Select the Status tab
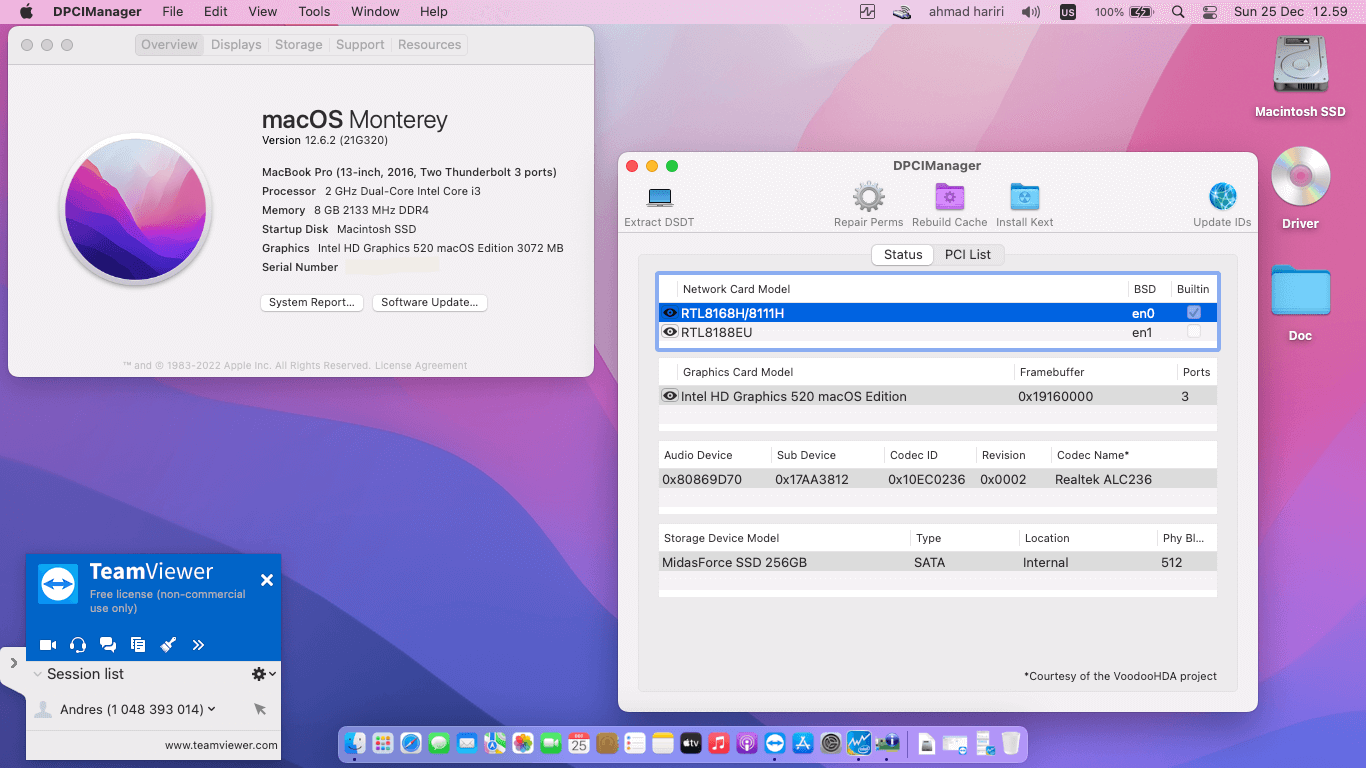Screen dimensions: 1366x768 coord(903,254)
